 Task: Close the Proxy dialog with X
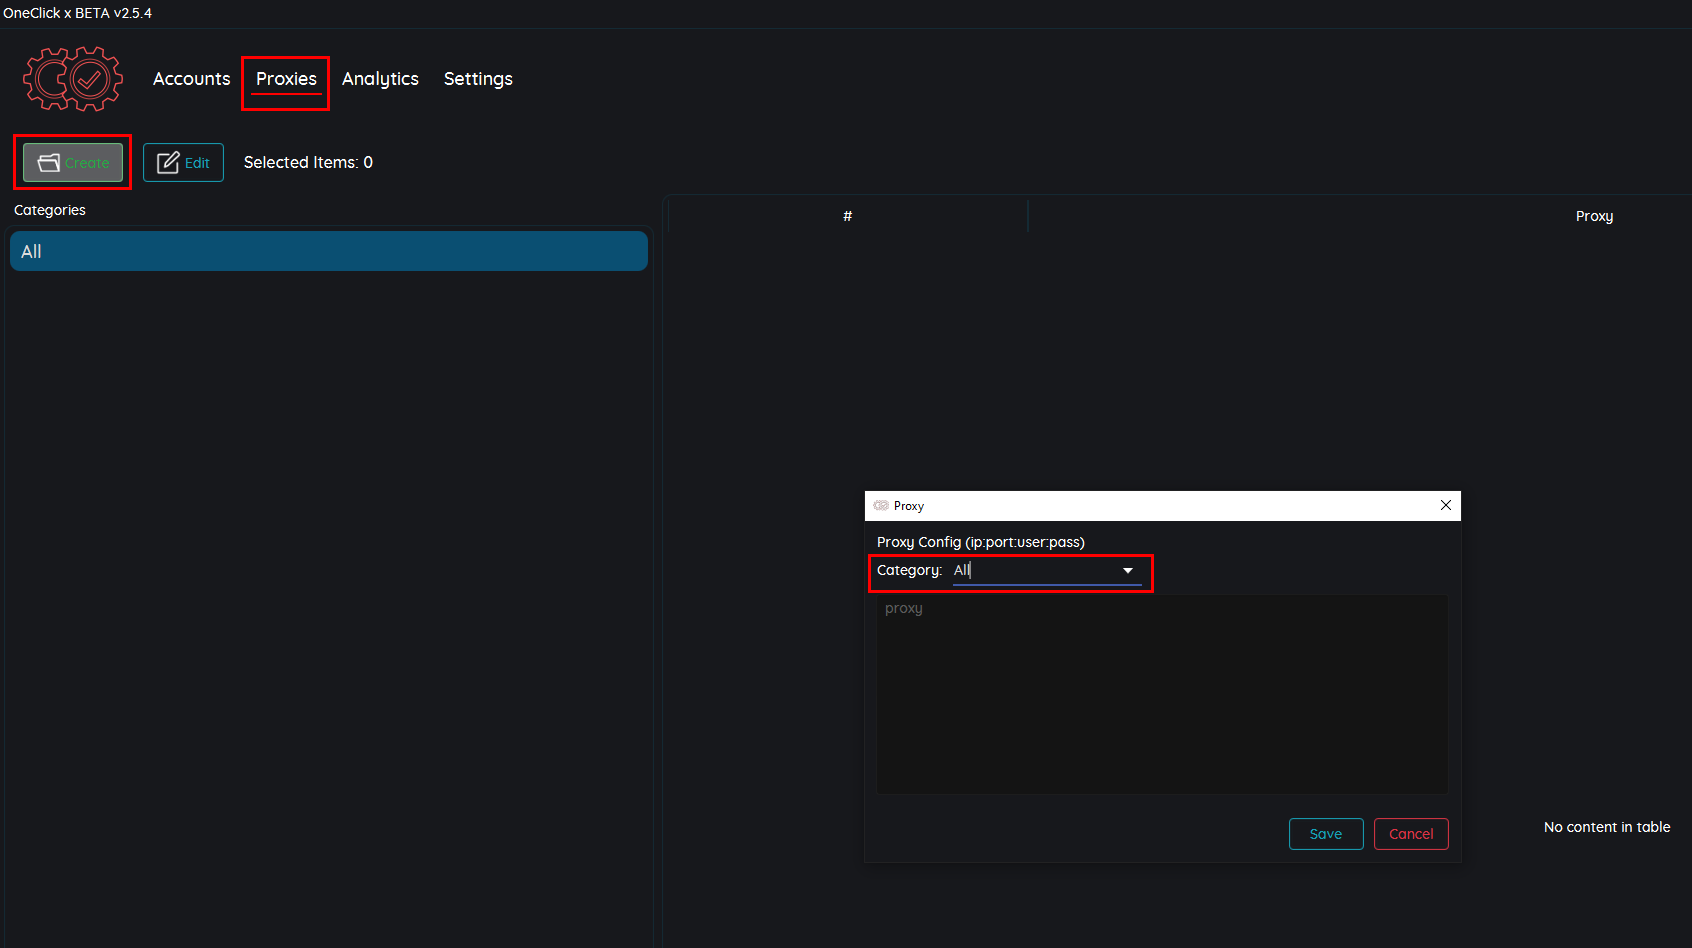[1445, 506]
